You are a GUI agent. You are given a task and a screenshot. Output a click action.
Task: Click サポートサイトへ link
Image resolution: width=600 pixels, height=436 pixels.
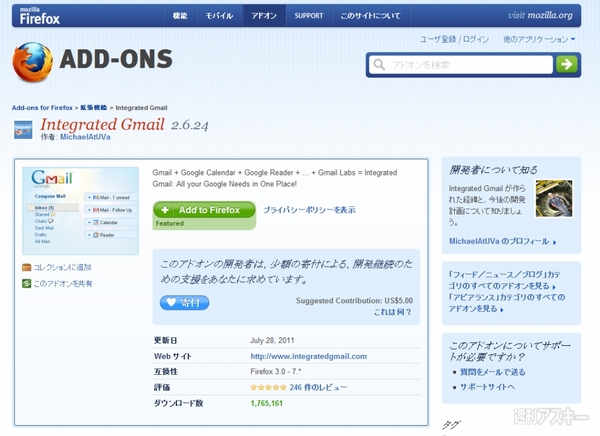point(487,387)
